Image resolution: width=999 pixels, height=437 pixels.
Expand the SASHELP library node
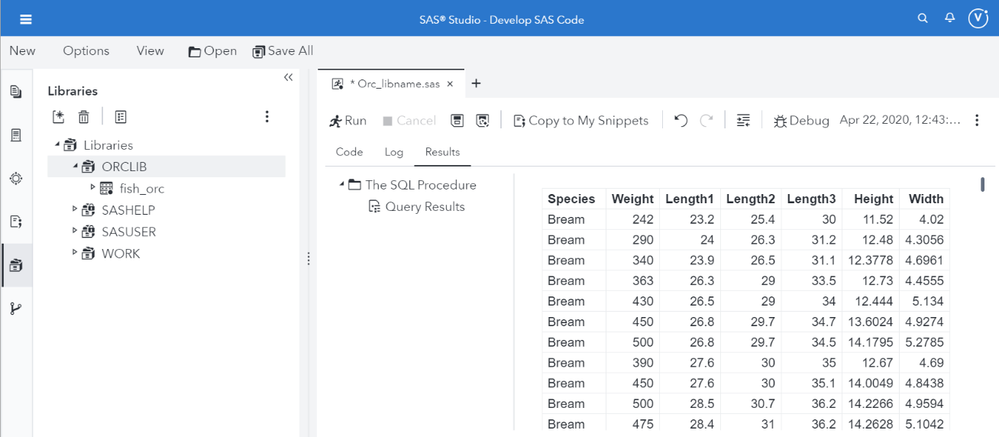[74, 210]
